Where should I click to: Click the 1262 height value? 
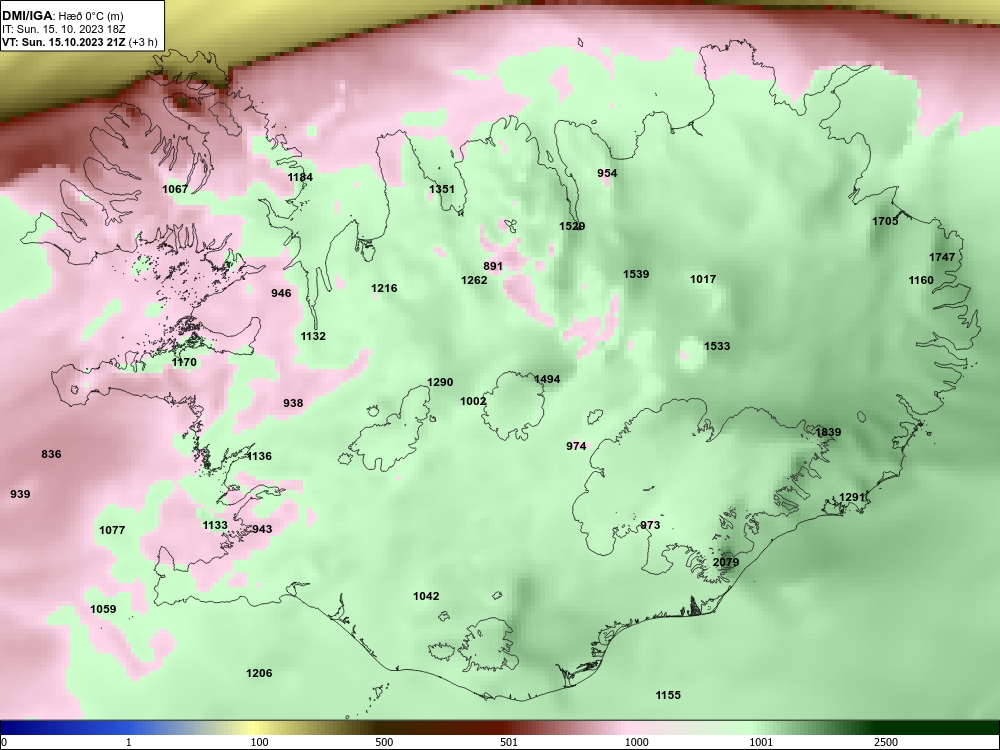(474, 280)
